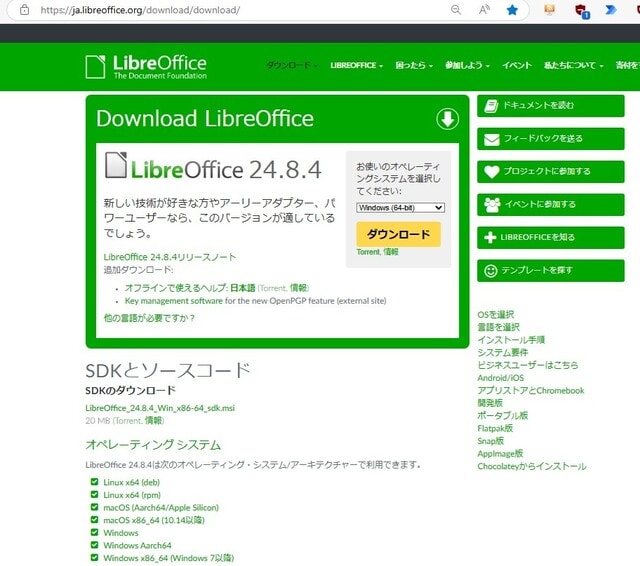This screenshot has width=640, height=566.
Task: Click アプリストアとChromebook sidebar link
Action: [x=531, y=391]
